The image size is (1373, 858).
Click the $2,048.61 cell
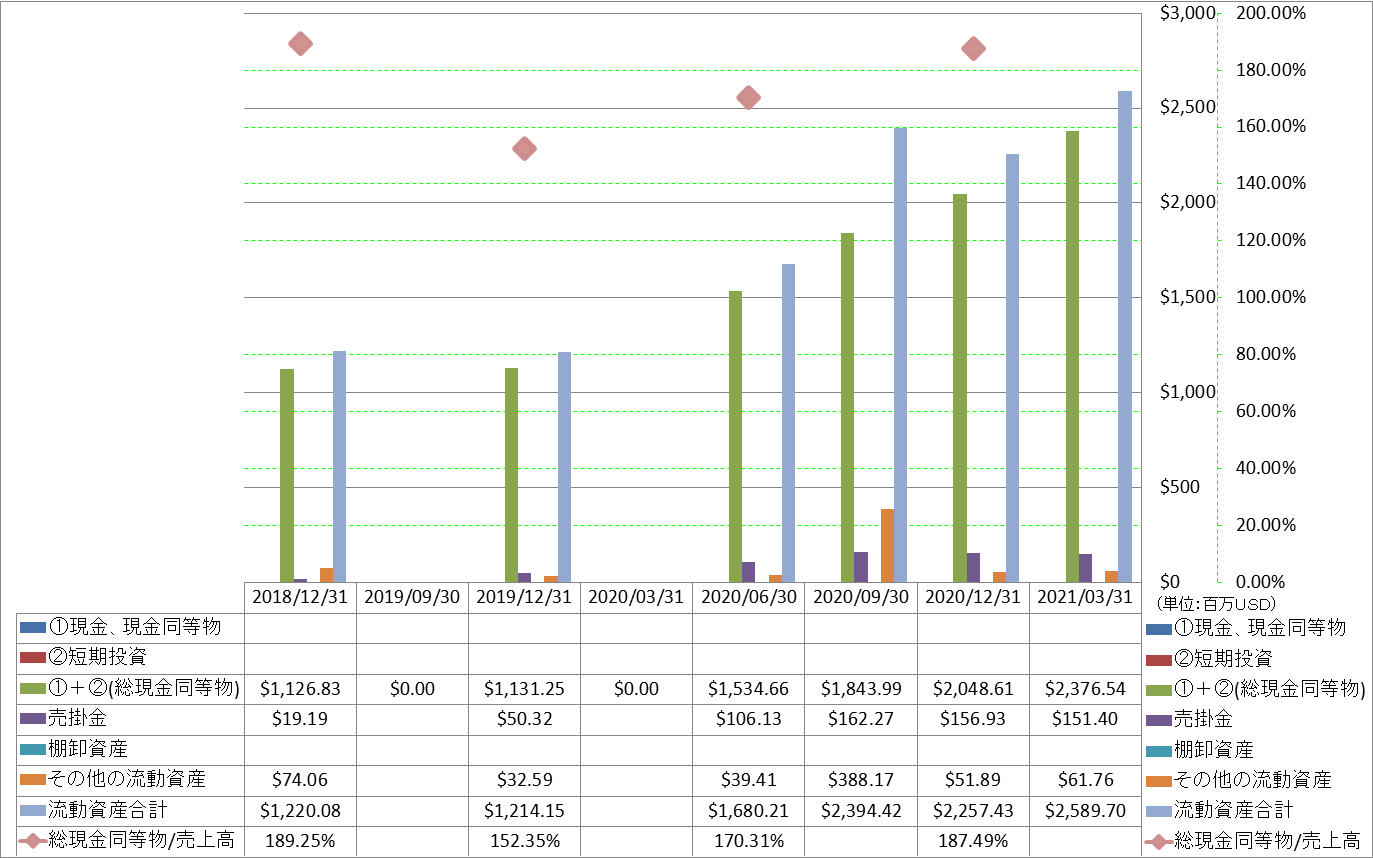[x=972, y=689]
